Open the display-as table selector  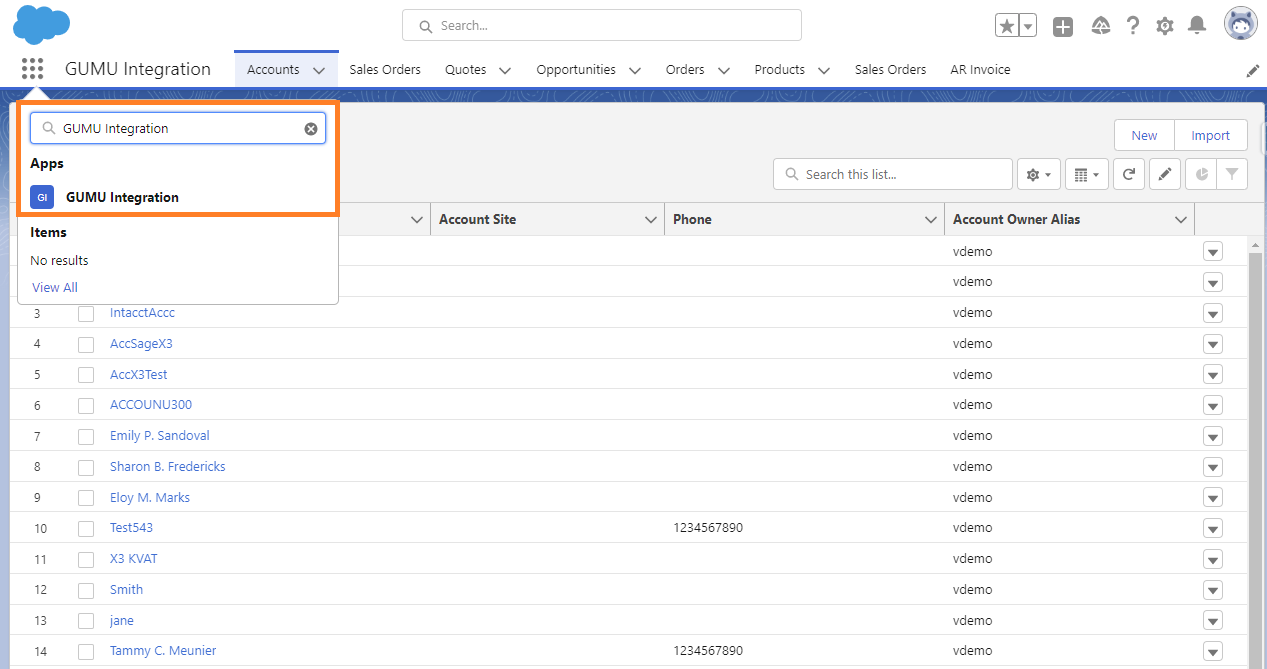1086,174
